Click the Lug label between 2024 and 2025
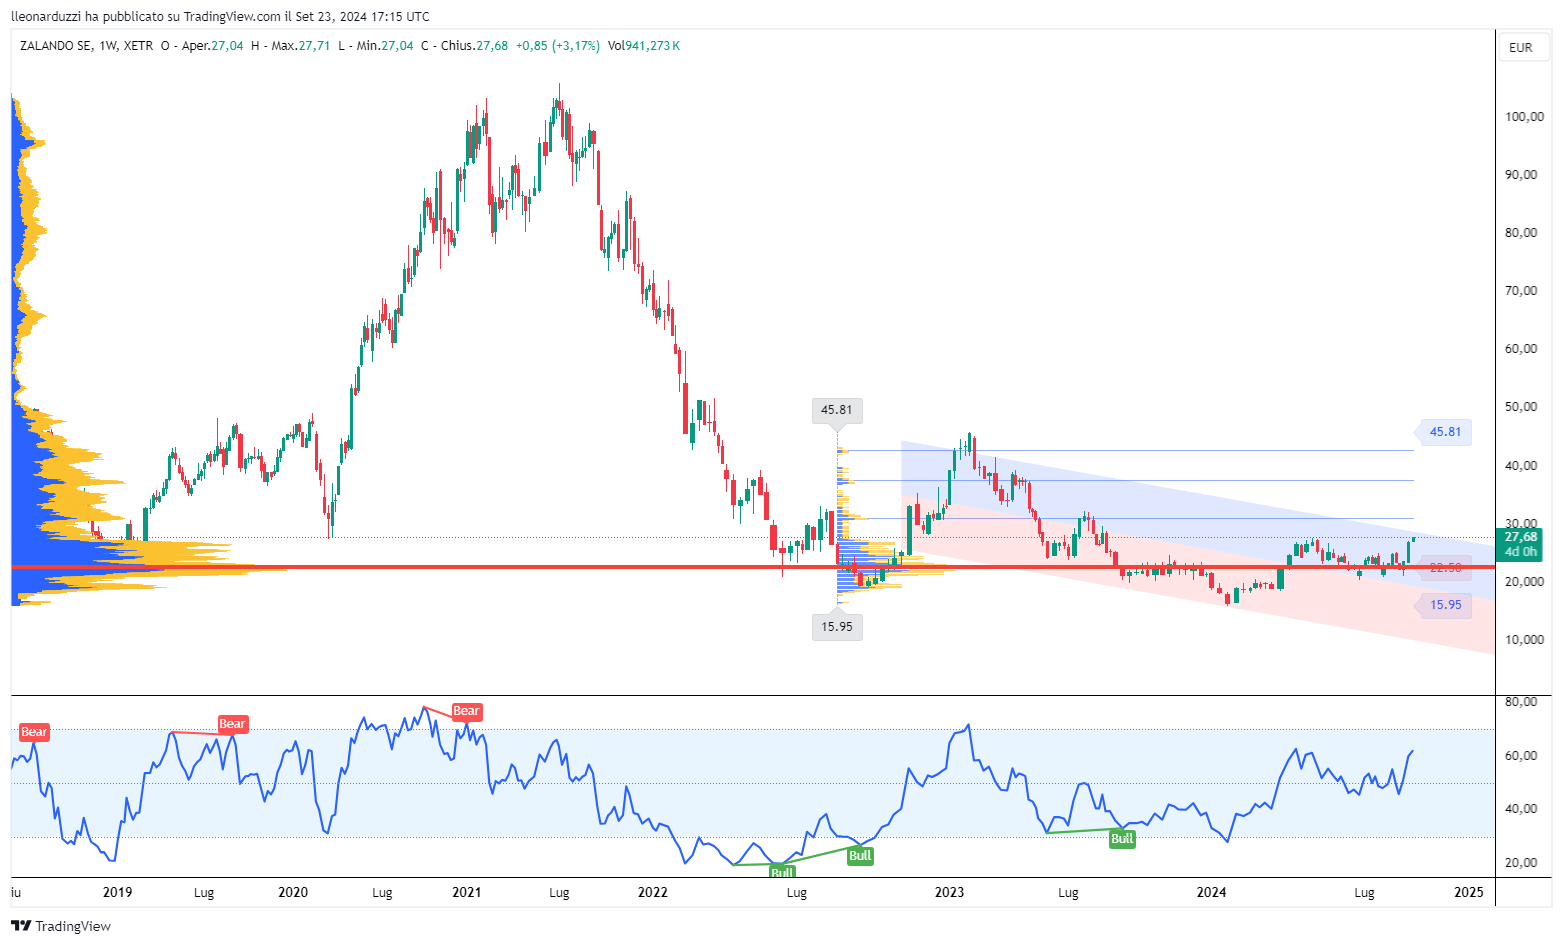The width and height of the screenshot is (1563, 944). point(1364,893)
